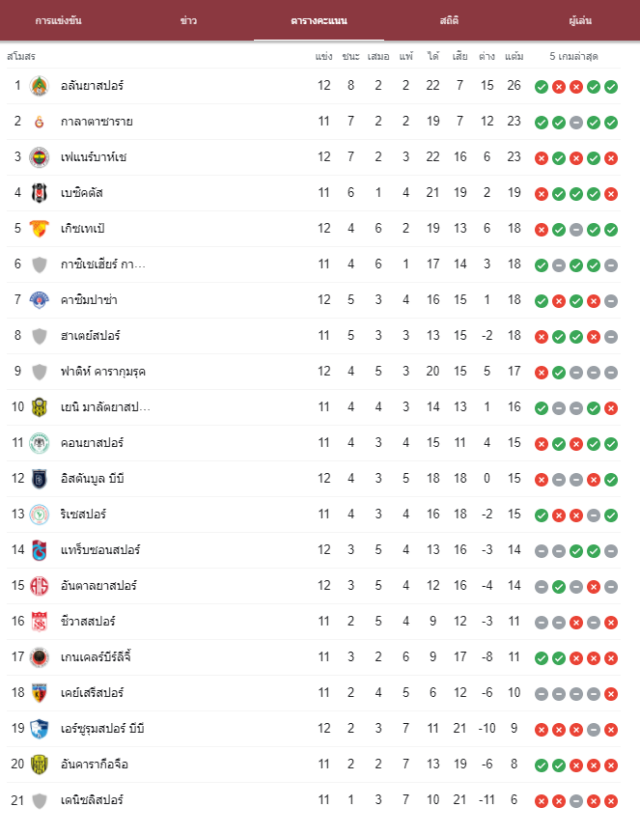
Task: Click อลันยาสปอร์'s most recent match result icon
Action: pyautogui.click(x=611, y=87)
